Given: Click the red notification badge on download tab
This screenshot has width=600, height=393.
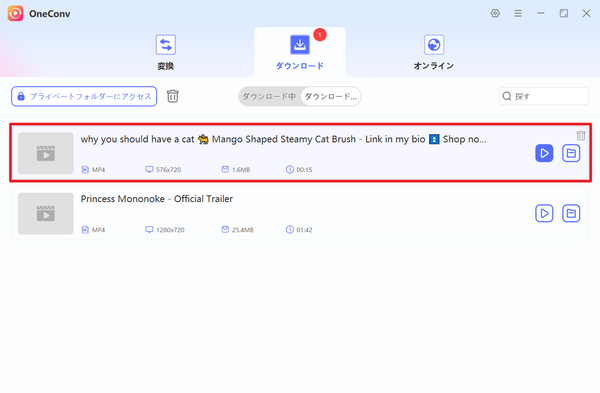Looking at the screenshot, I should click(x=320, y=35).
